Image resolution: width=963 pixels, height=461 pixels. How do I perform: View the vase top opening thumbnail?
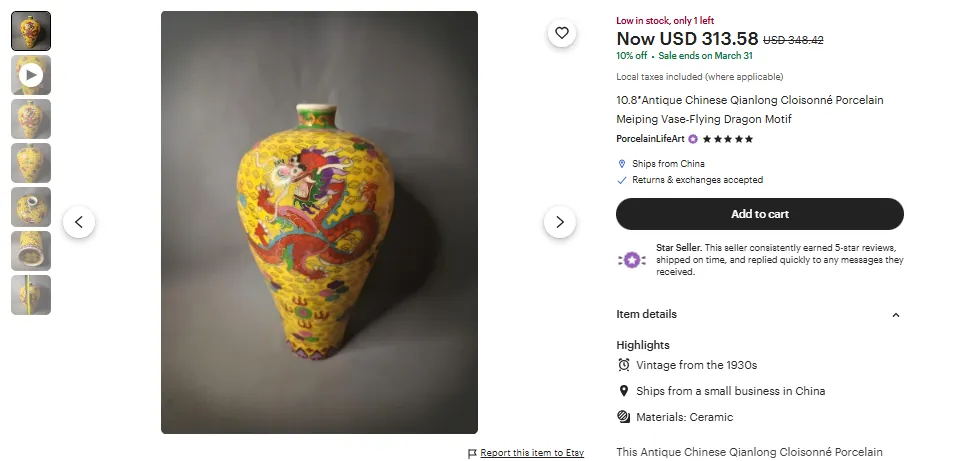coord(31,207)
